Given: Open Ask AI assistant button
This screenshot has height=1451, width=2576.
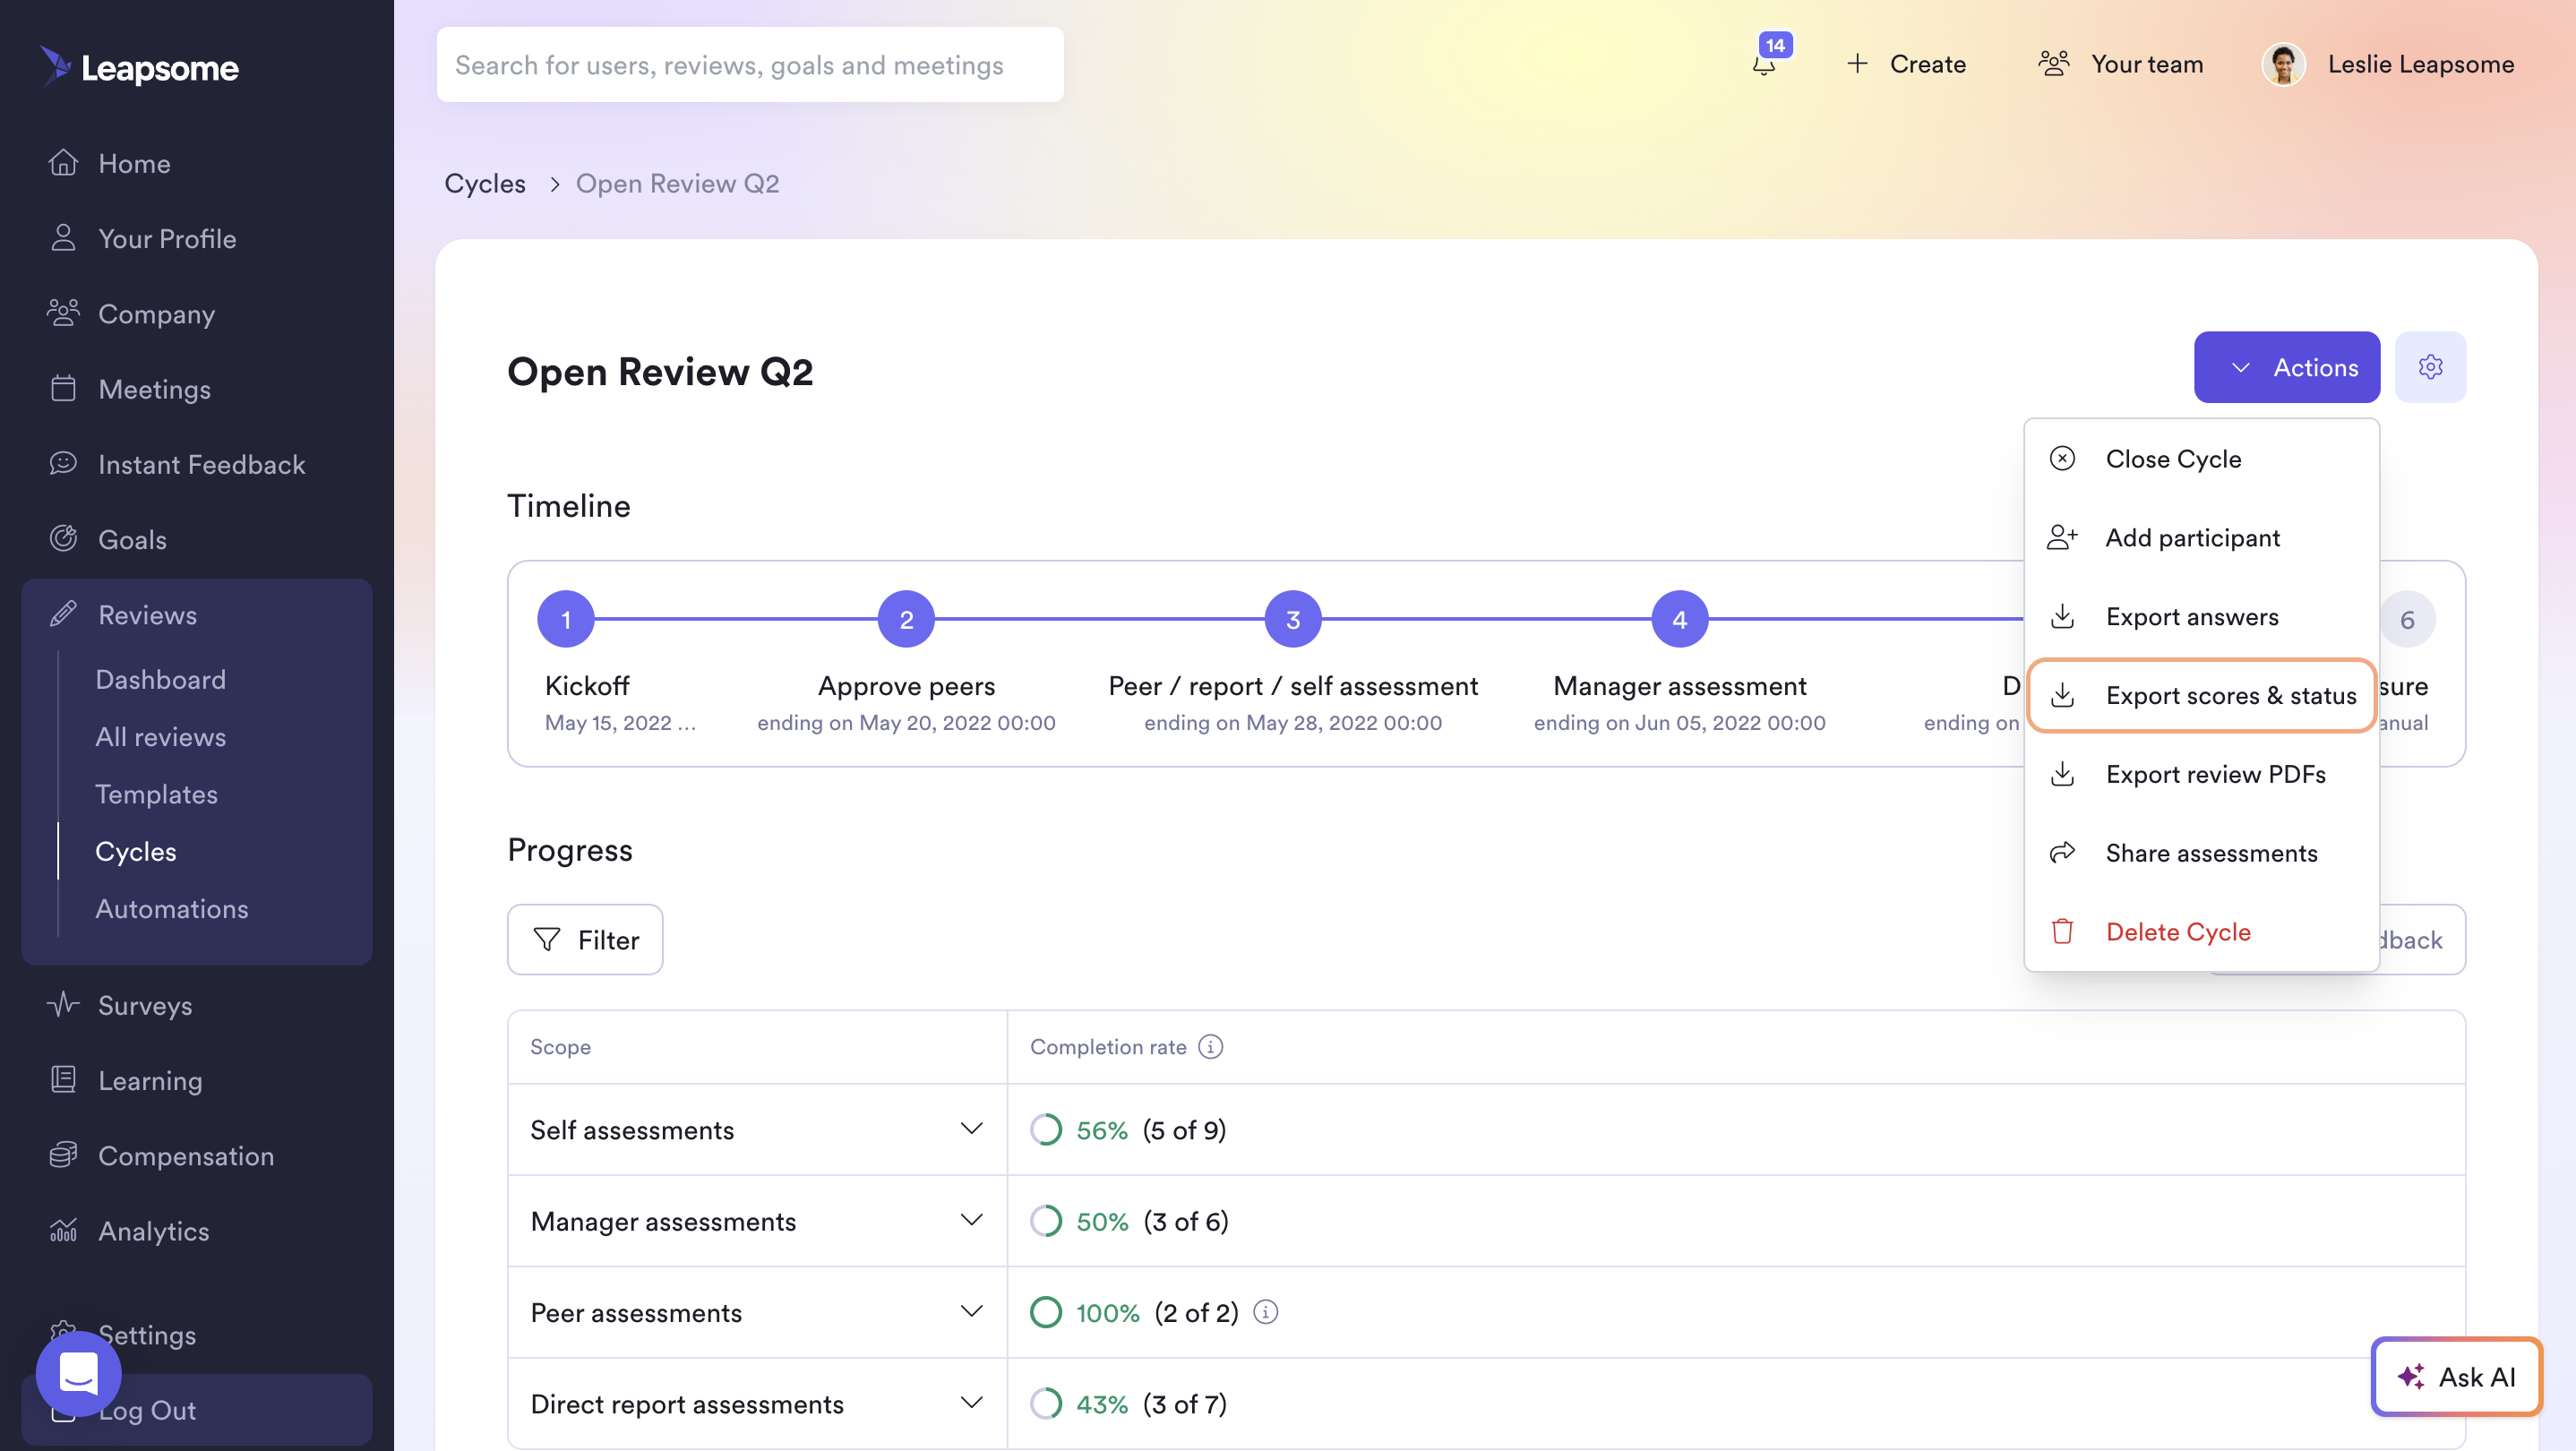Looking at the screenshot, I should pos(2456,1376).
